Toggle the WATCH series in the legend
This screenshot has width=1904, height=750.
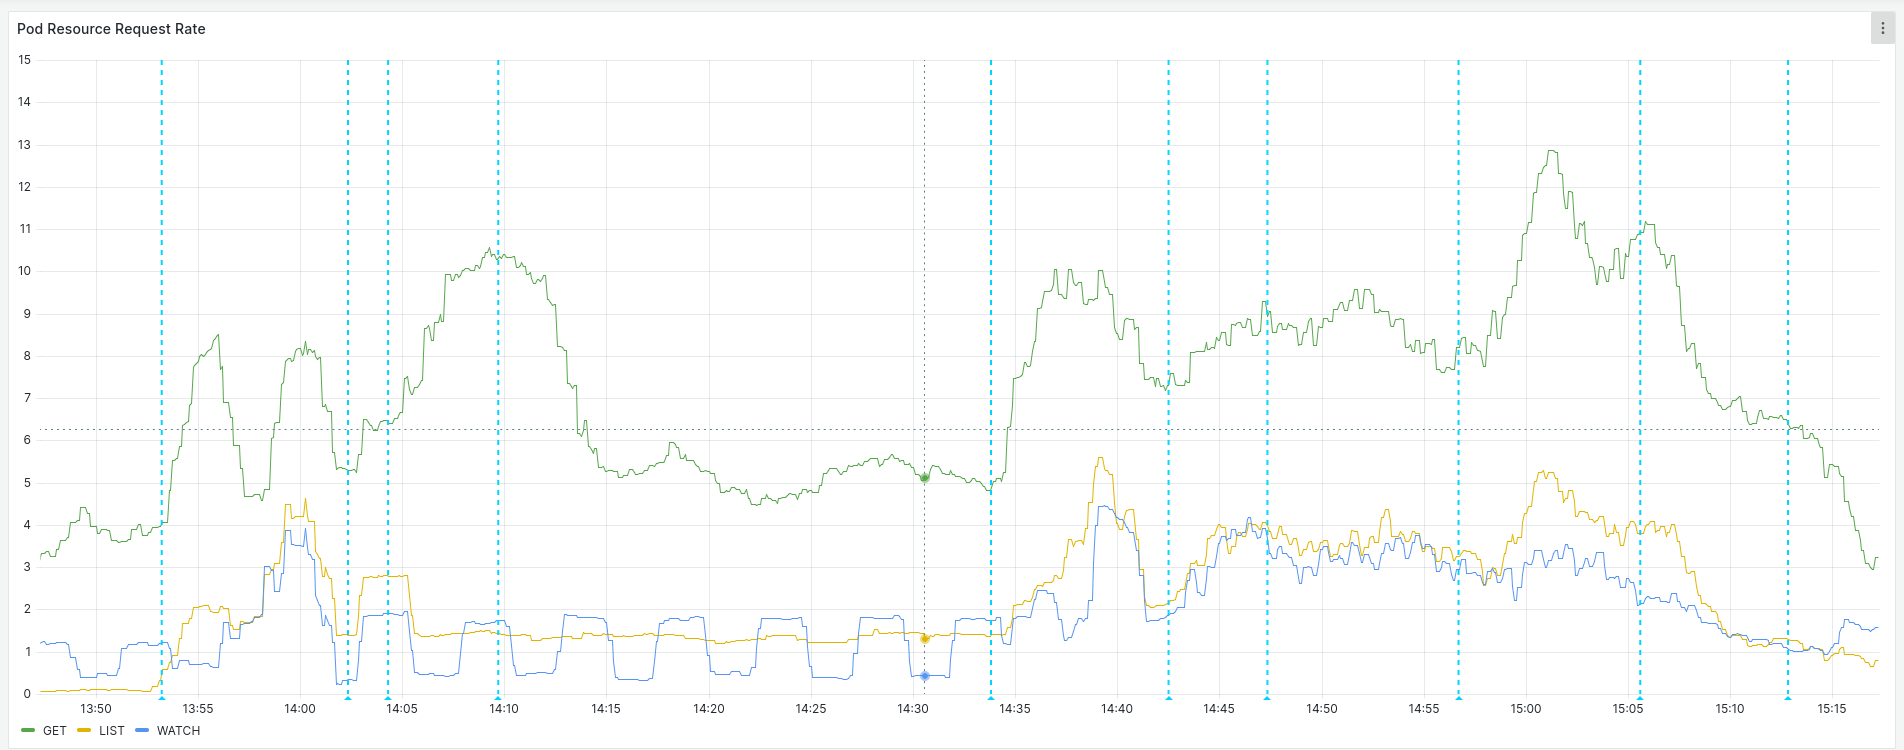coord(178,731)
